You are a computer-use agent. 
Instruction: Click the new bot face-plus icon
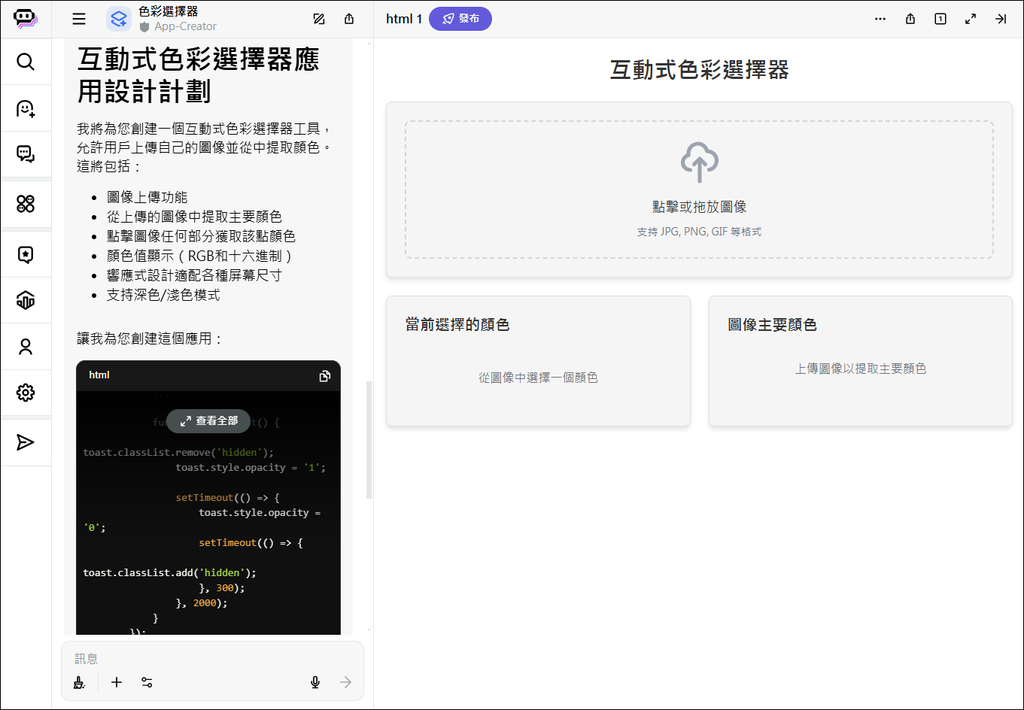coord(25,108)
